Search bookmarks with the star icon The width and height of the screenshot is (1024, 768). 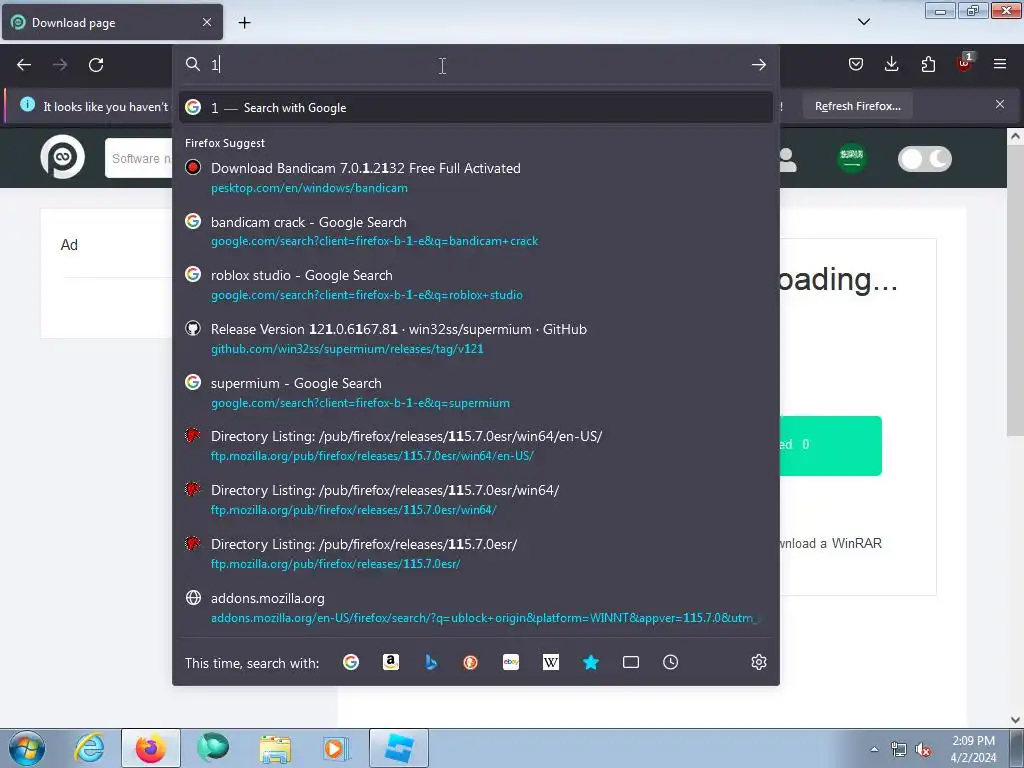590,662
